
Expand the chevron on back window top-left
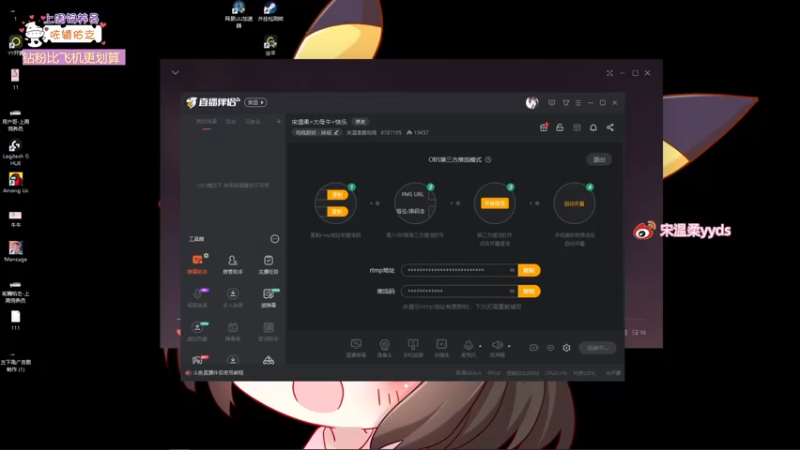pyautogui.click(x=176, y=73)
